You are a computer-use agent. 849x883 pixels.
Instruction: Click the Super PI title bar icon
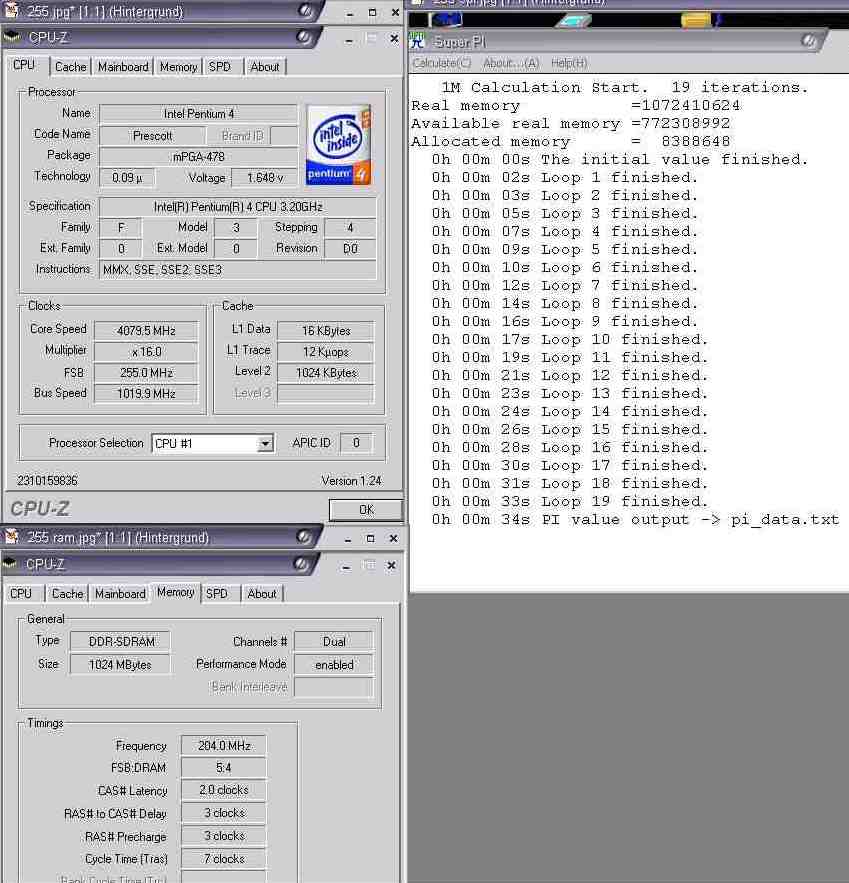(417, 41)
